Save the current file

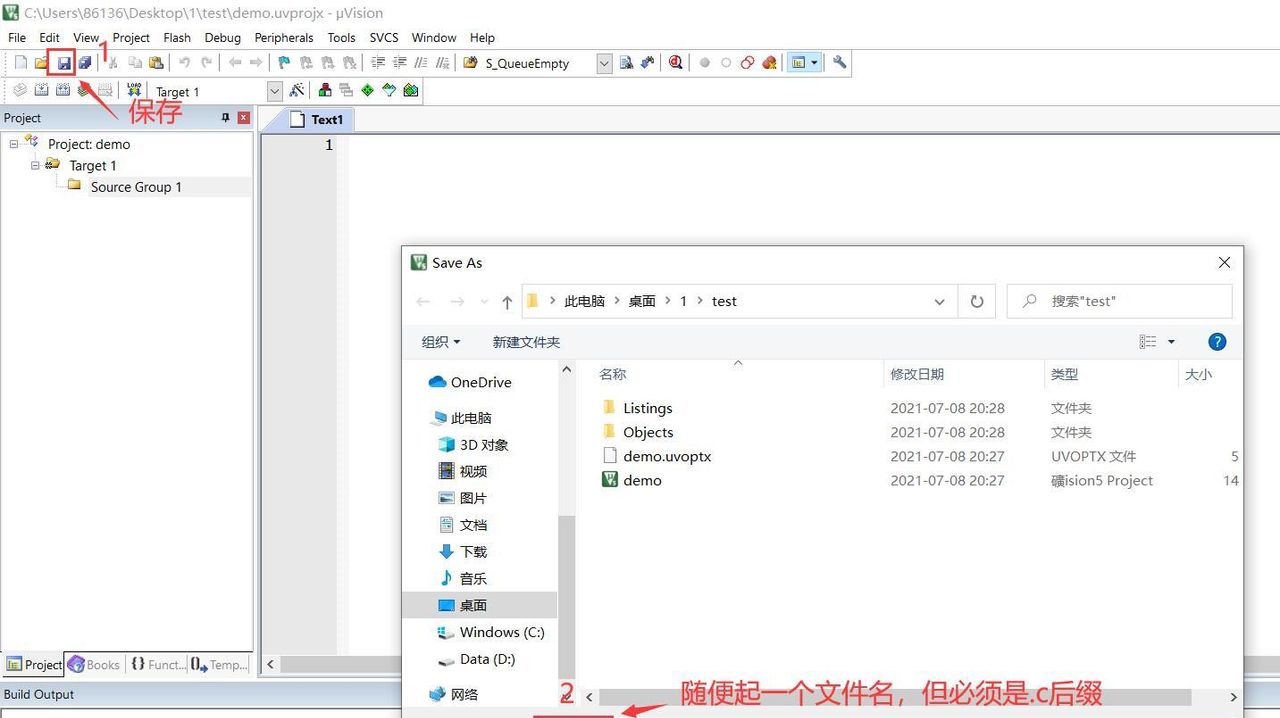[63, 62]
